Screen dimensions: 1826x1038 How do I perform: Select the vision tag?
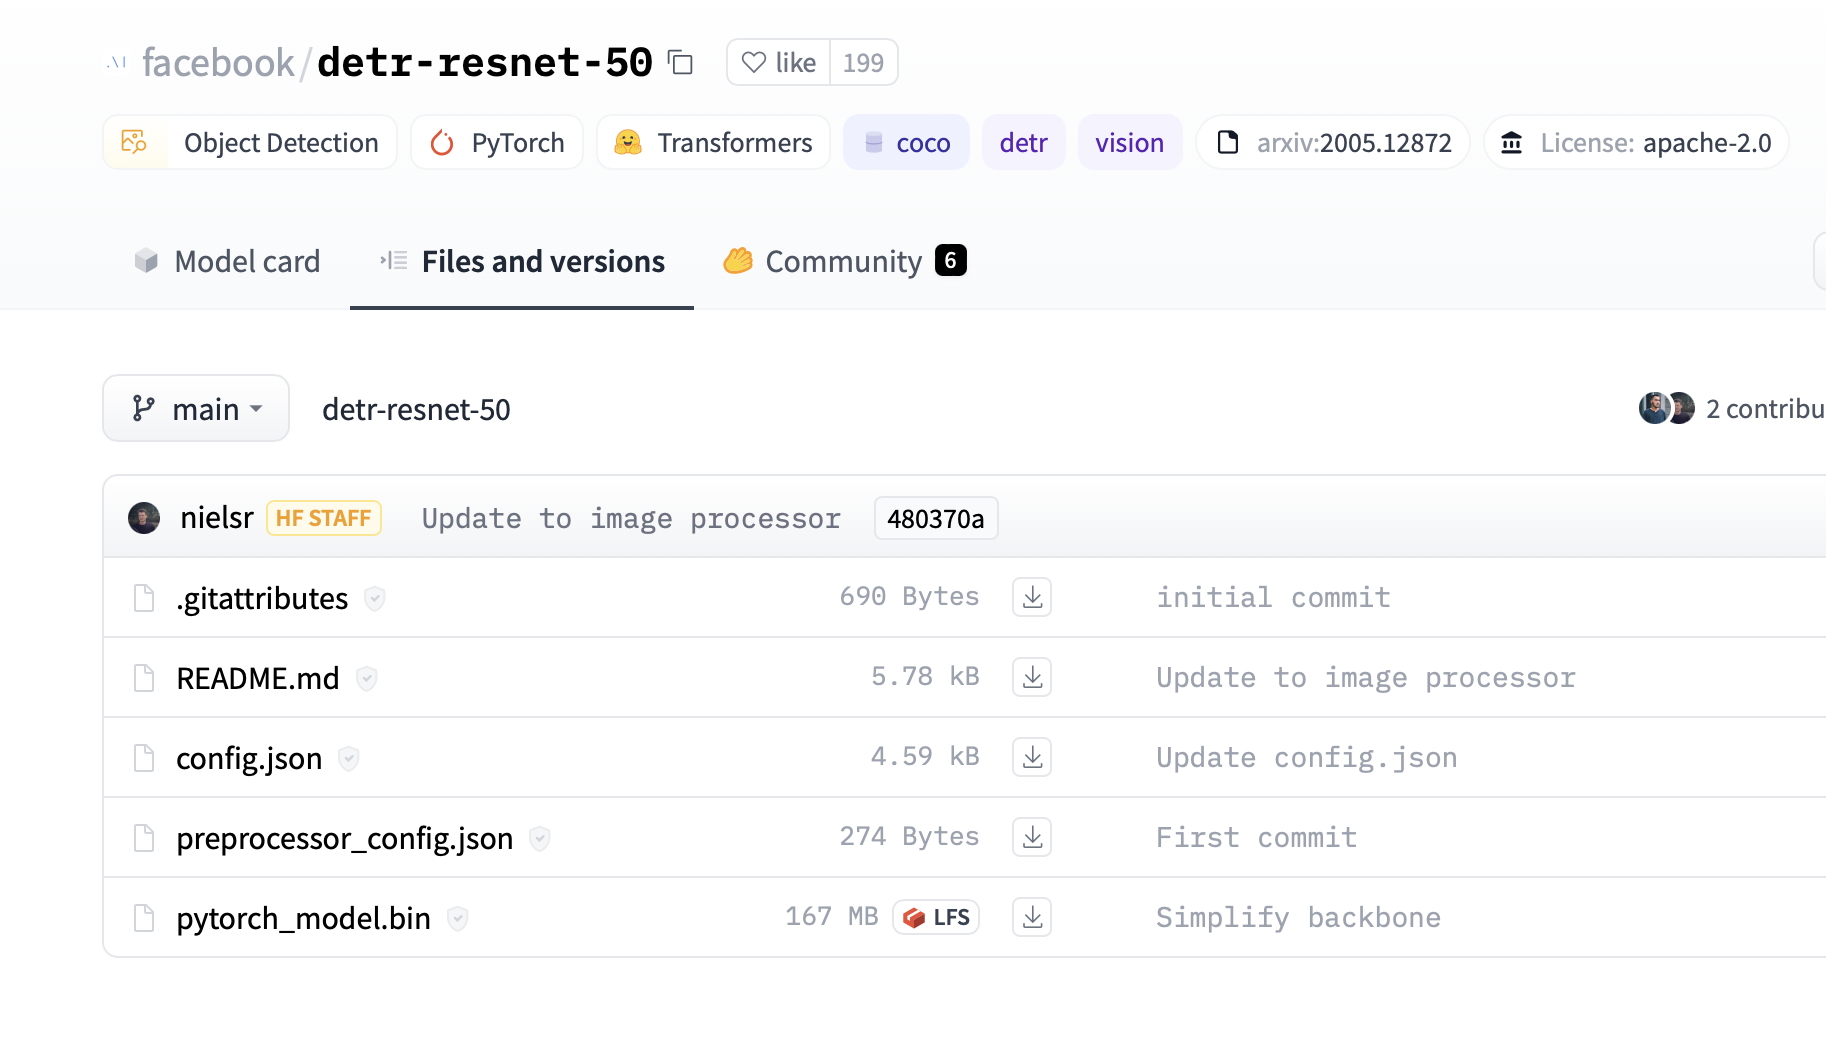pos(1129,142)
